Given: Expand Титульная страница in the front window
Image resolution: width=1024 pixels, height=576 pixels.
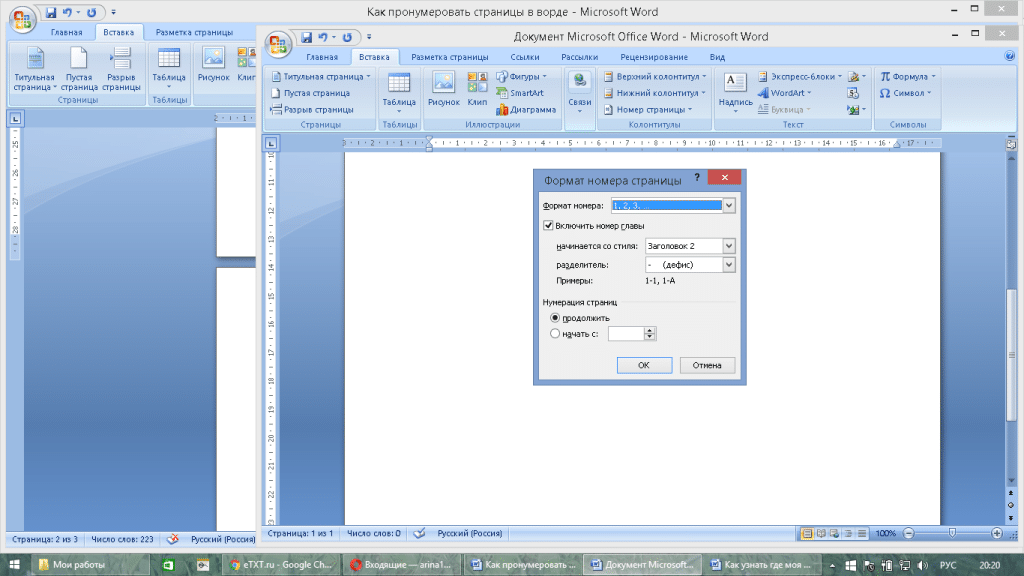Looking at the screenshot, I should (x=368, y=77).
